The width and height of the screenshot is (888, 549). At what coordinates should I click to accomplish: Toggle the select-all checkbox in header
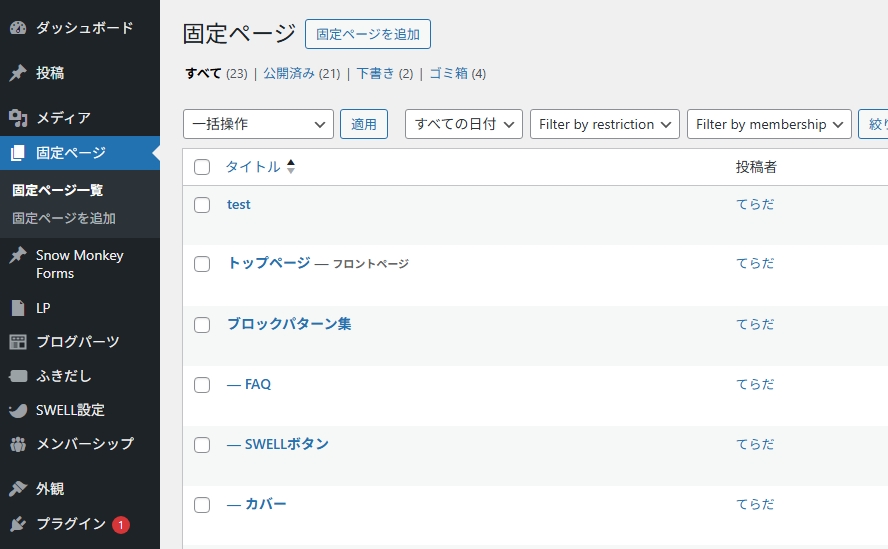pos(202,167)
